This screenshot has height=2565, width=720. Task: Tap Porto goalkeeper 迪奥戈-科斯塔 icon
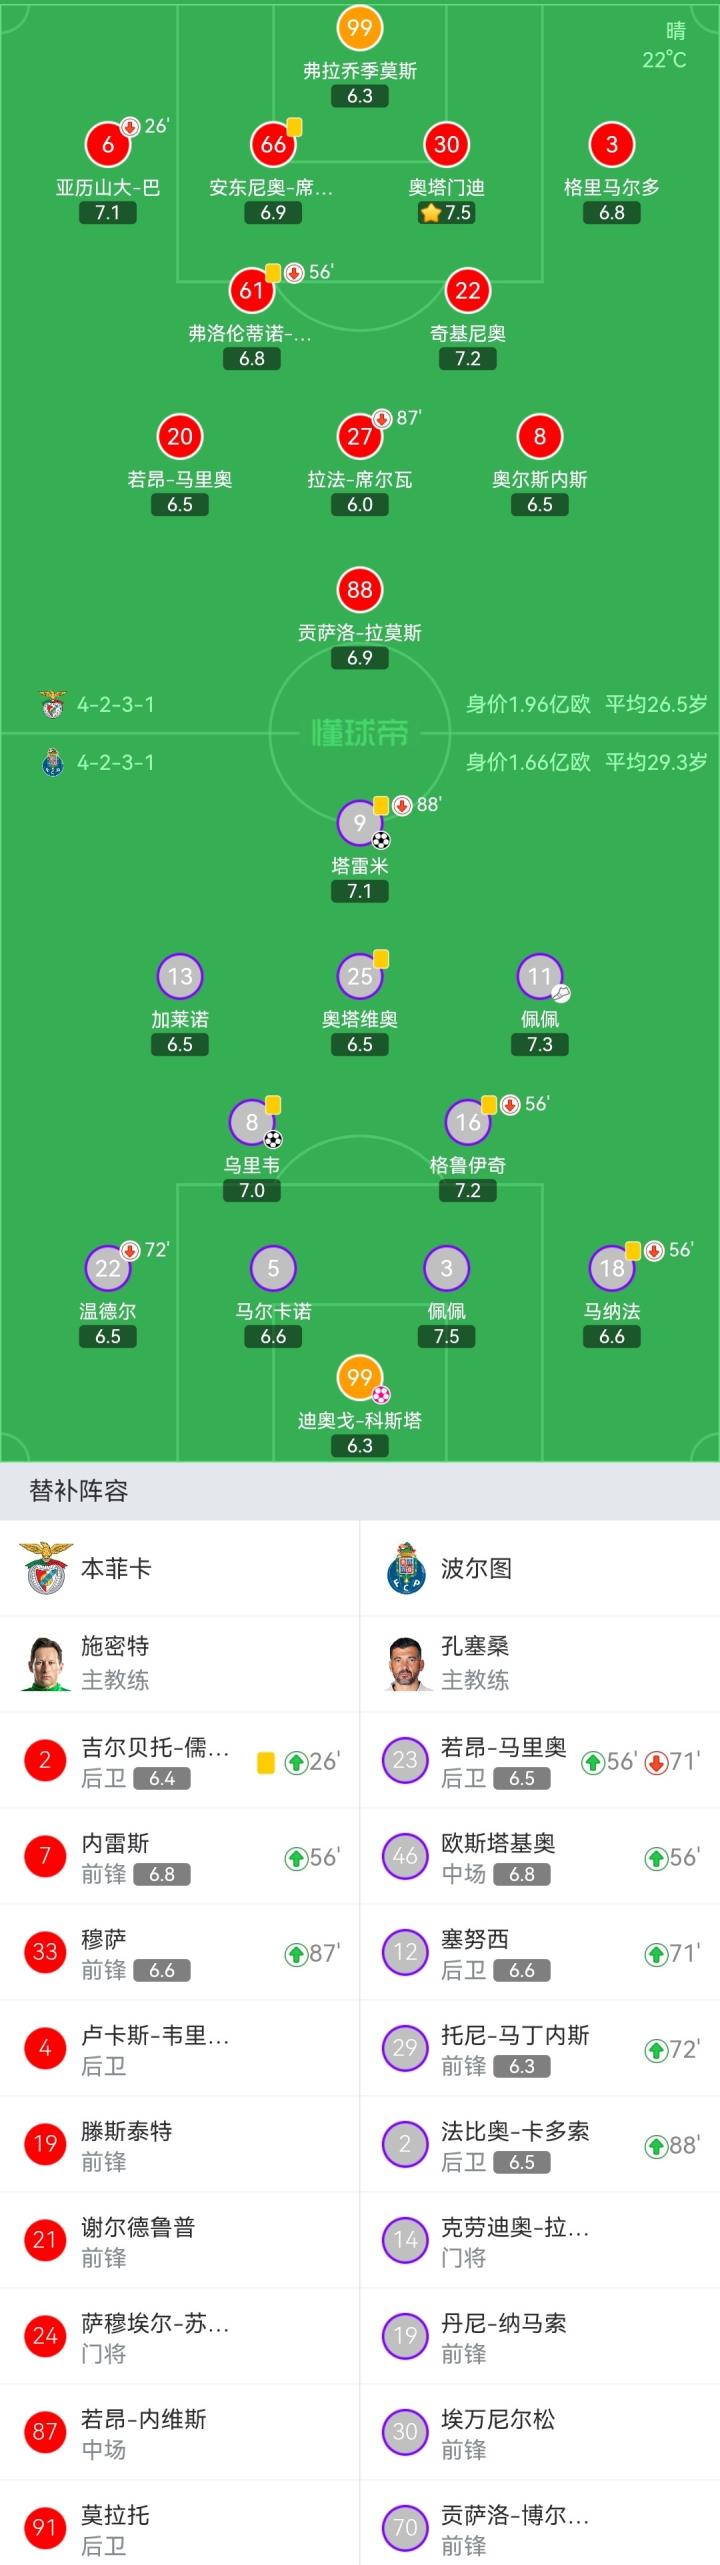point(360,1377)
